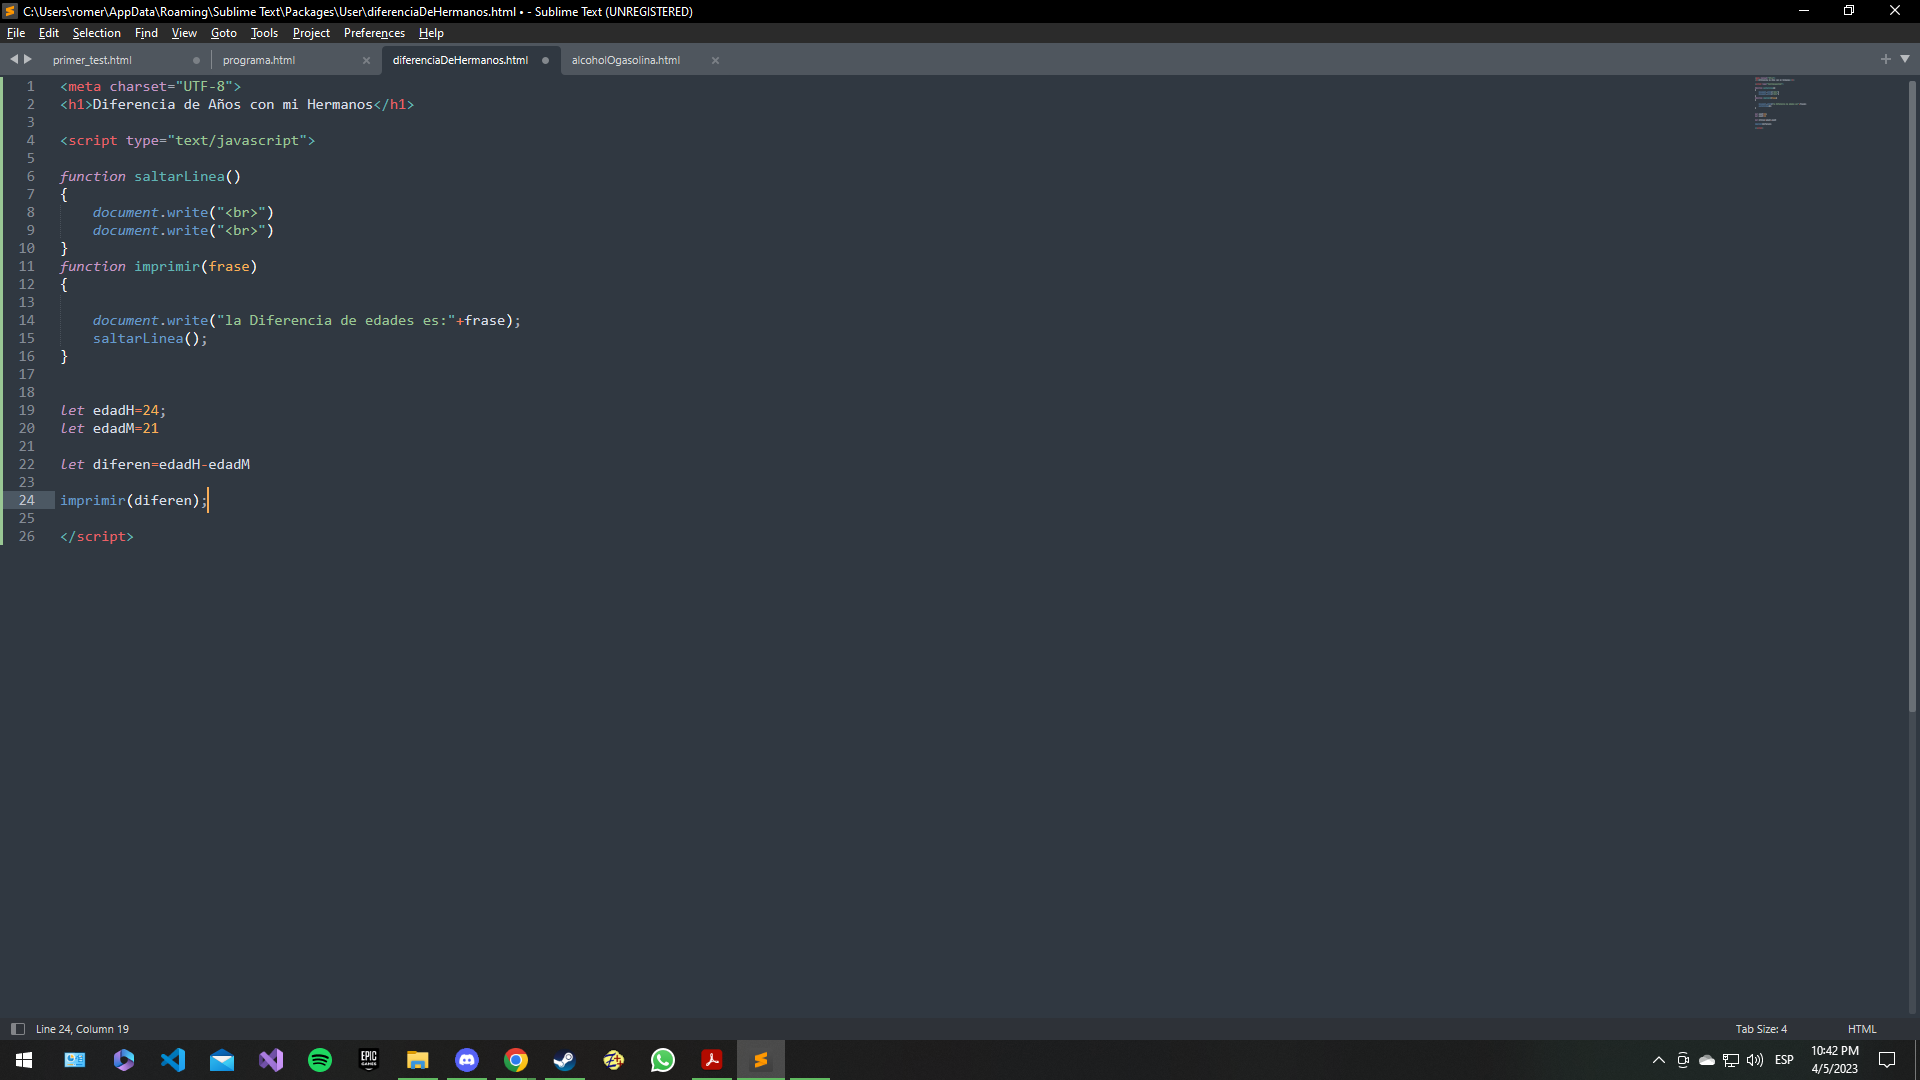The width and height of the screenshot is (1920, 1080).
Task: Click unsaved dot on primer_test.html tab
Action: [x=196, y=60]
